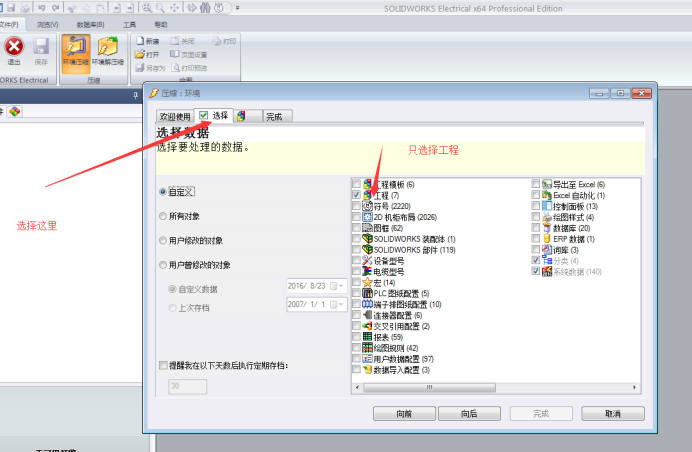Check the 电缆型号 checkbox
692x452 pixels.
[357, 271]
